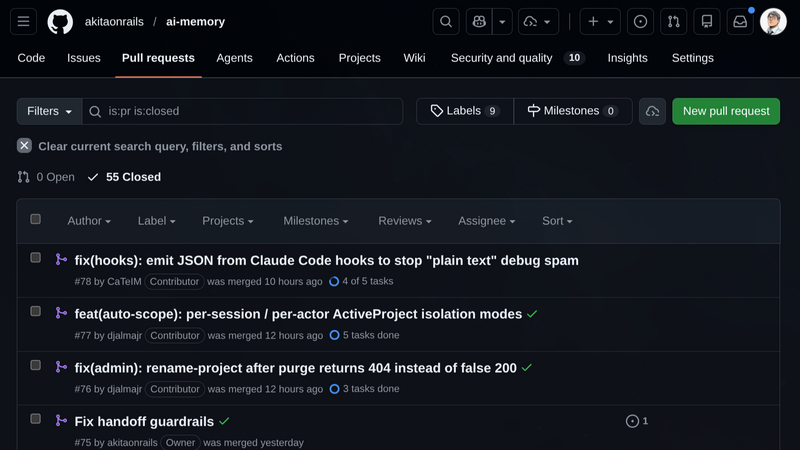Image resolution: width=800 pixels, height=450 pixels.
Task: Check the box for PR #76 fix(admin)
Action: tap(36, 365)
